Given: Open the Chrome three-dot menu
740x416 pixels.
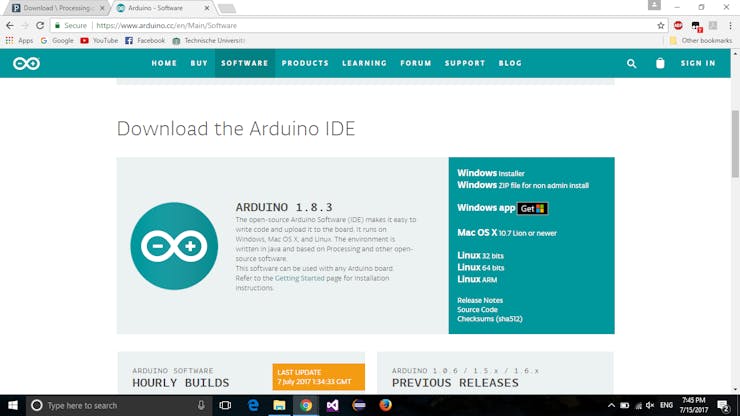Looking at the screenshot, I should (730, 25).
